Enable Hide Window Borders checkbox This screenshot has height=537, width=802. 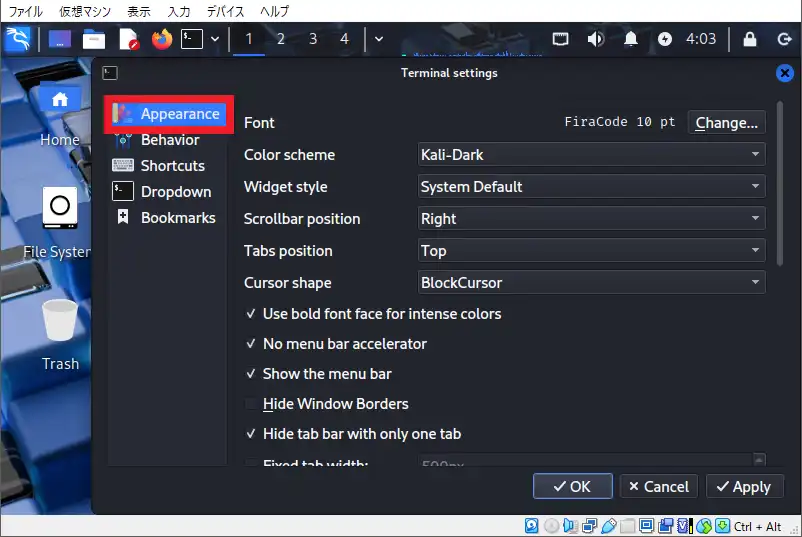coord(251,404)
